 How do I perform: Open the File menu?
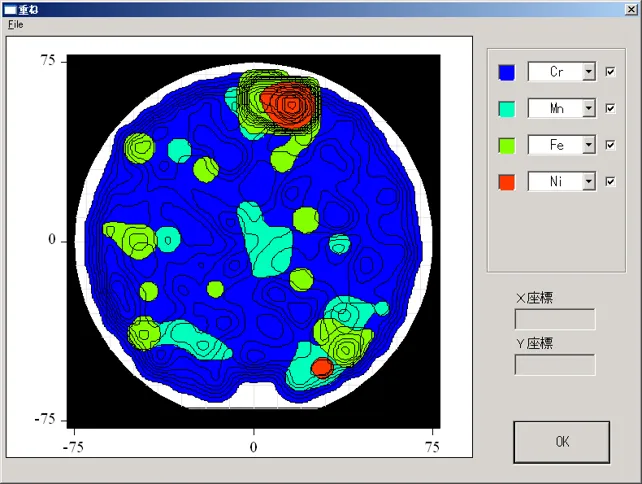pos(14,24)
